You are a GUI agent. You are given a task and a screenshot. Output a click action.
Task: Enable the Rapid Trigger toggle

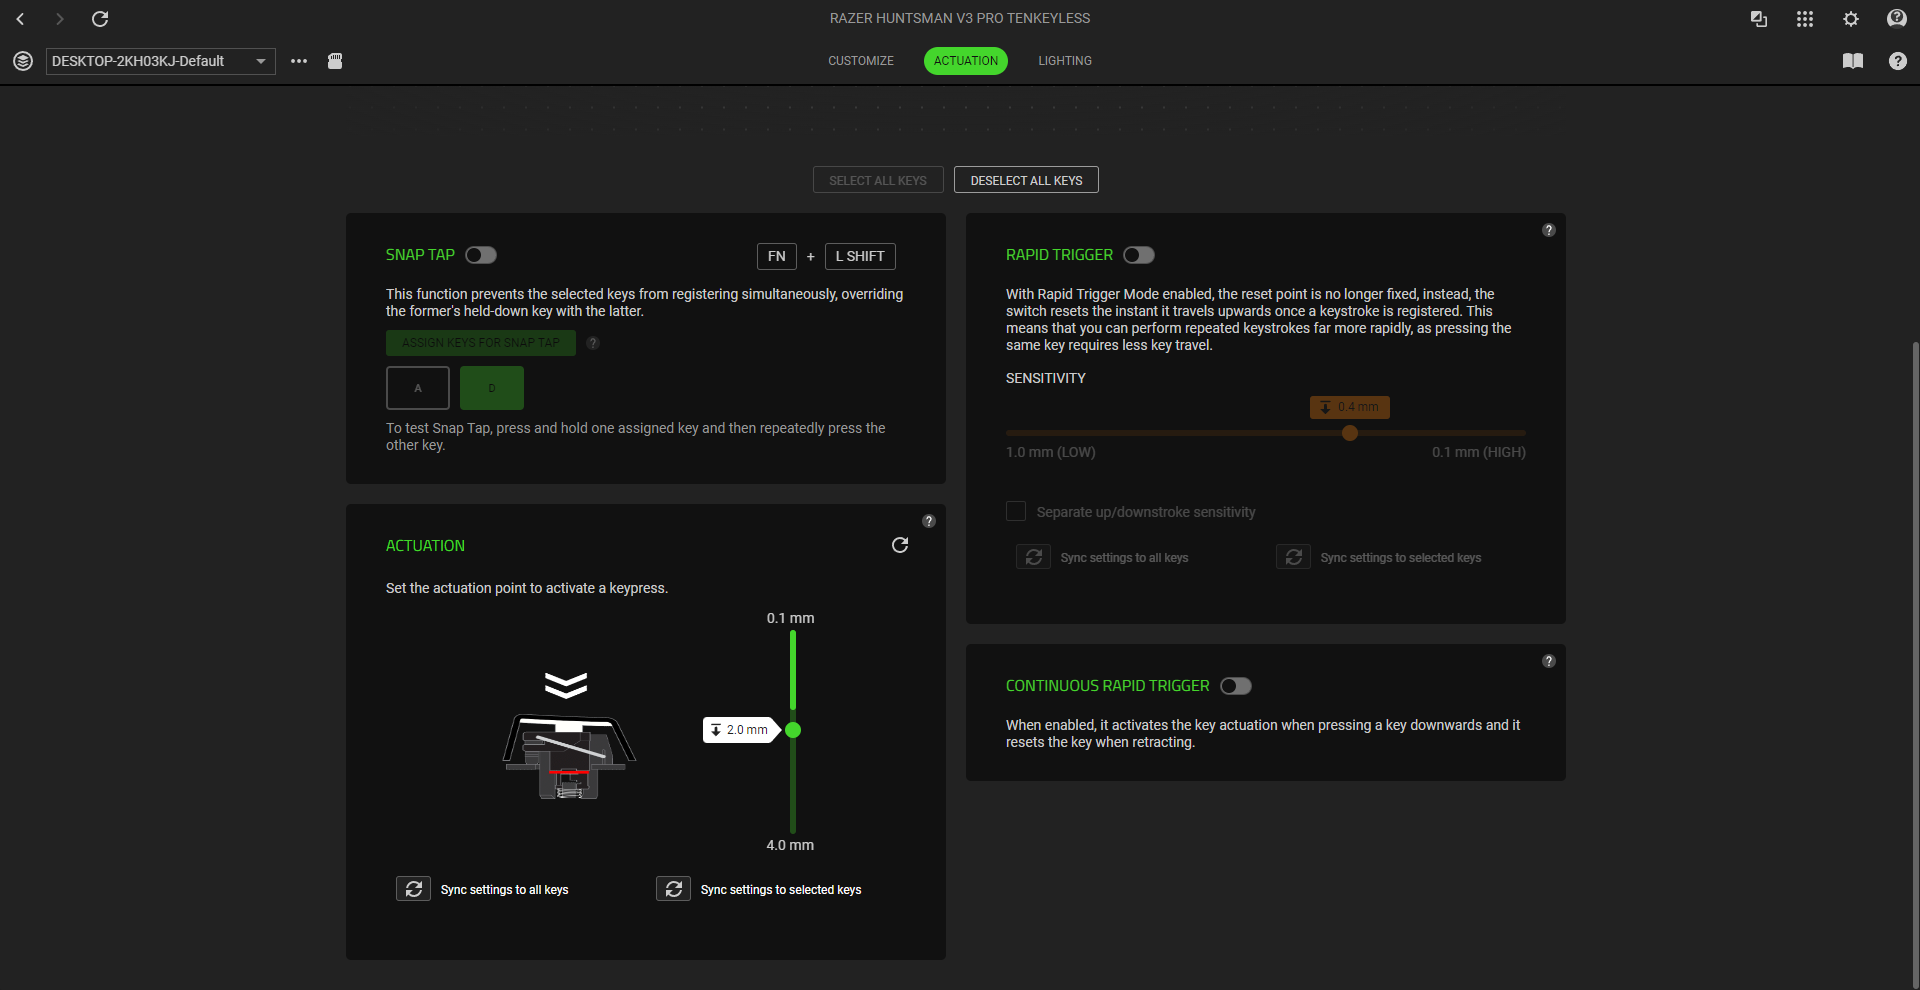coord(1139,255)
